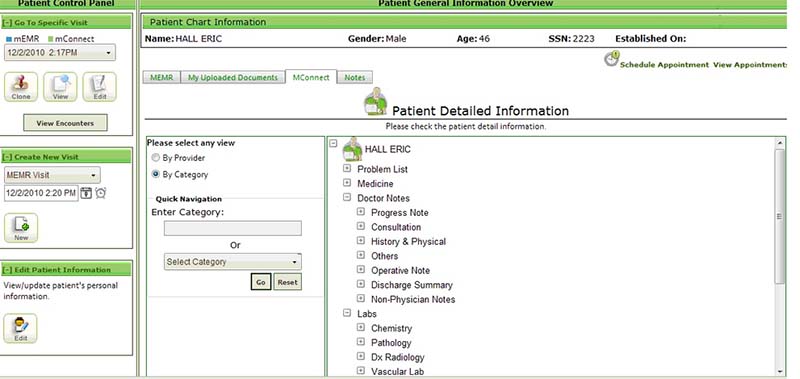800x379 pixels.
Task: Expand the Problem List node
Action: (347, 168)
